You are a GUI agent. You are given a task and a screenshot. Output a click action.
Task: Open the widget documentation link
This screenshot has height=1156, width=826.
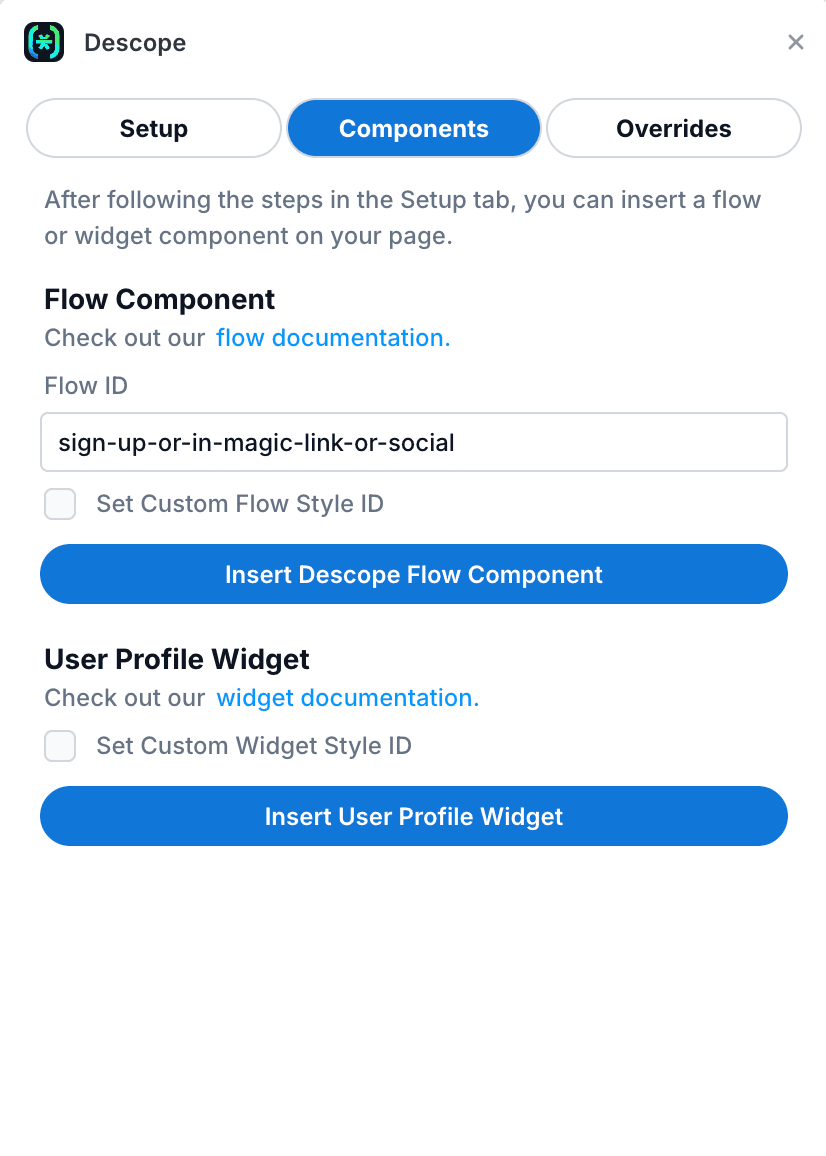tap(347, 698)
